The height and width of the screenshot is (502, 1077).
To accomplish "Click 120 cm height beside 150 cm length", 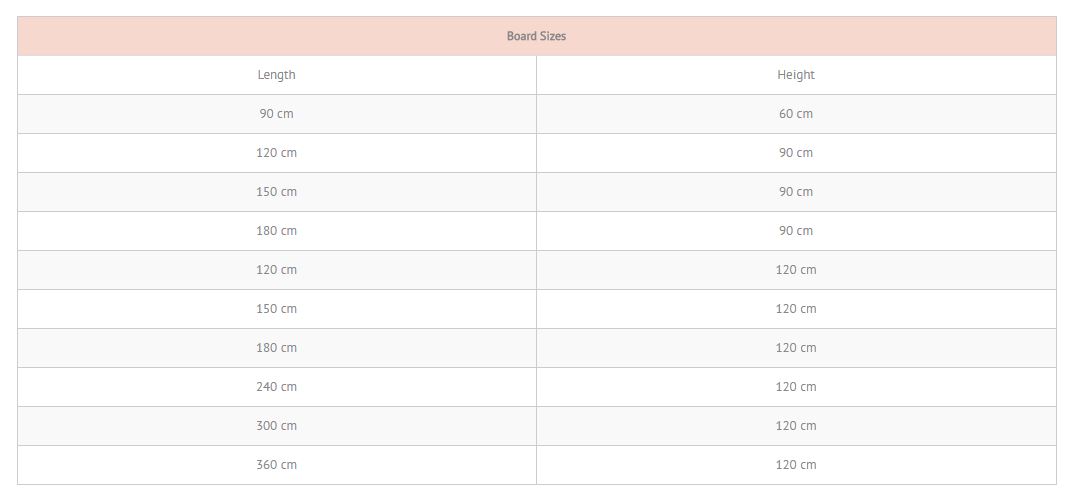I will tap(796, 309).
